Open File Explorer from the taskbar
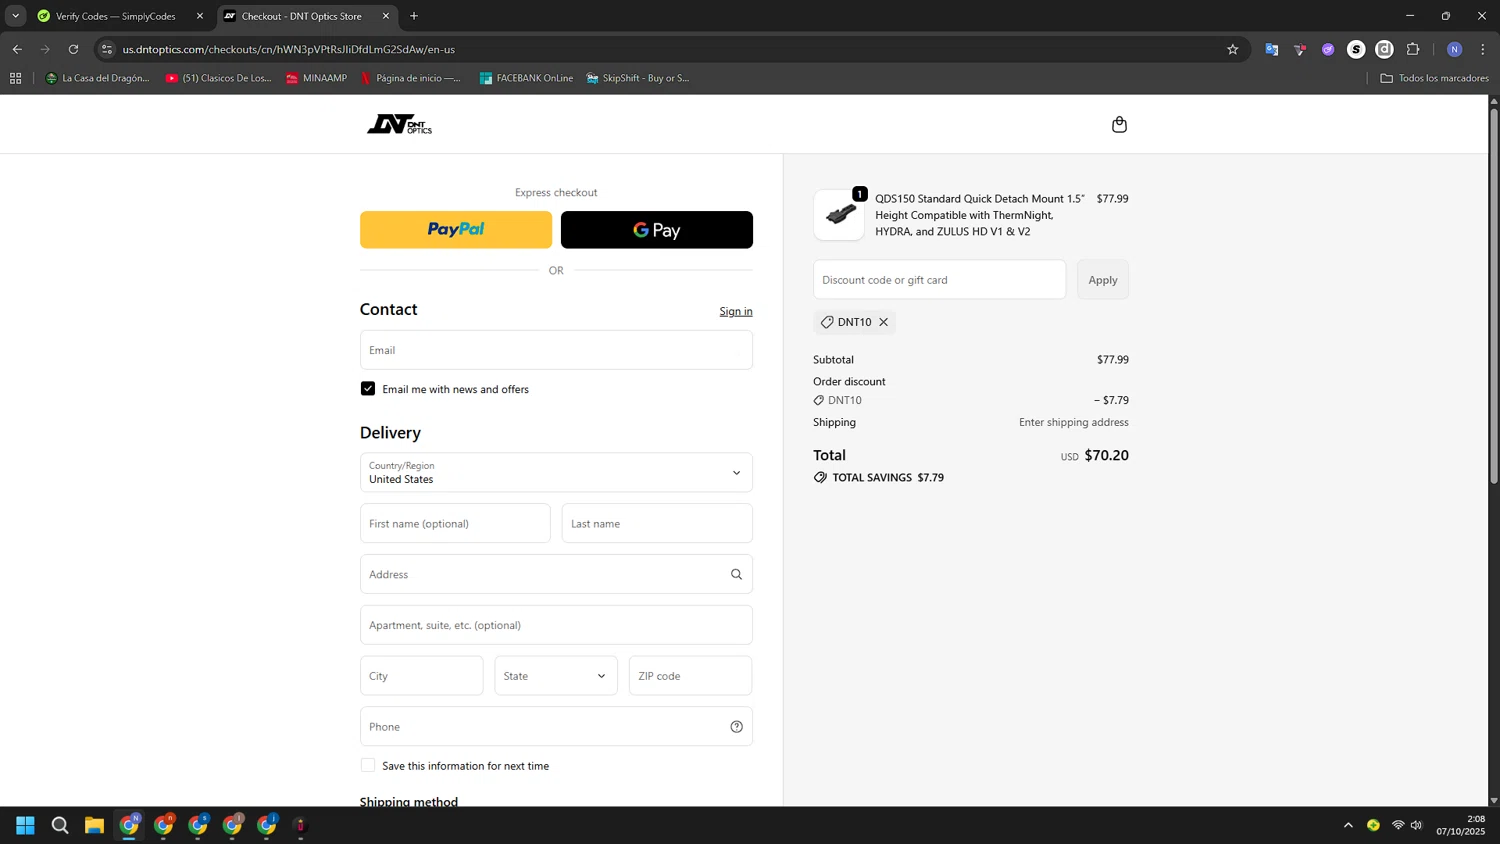Screen dimensions: 1500x844 [94, 825]
